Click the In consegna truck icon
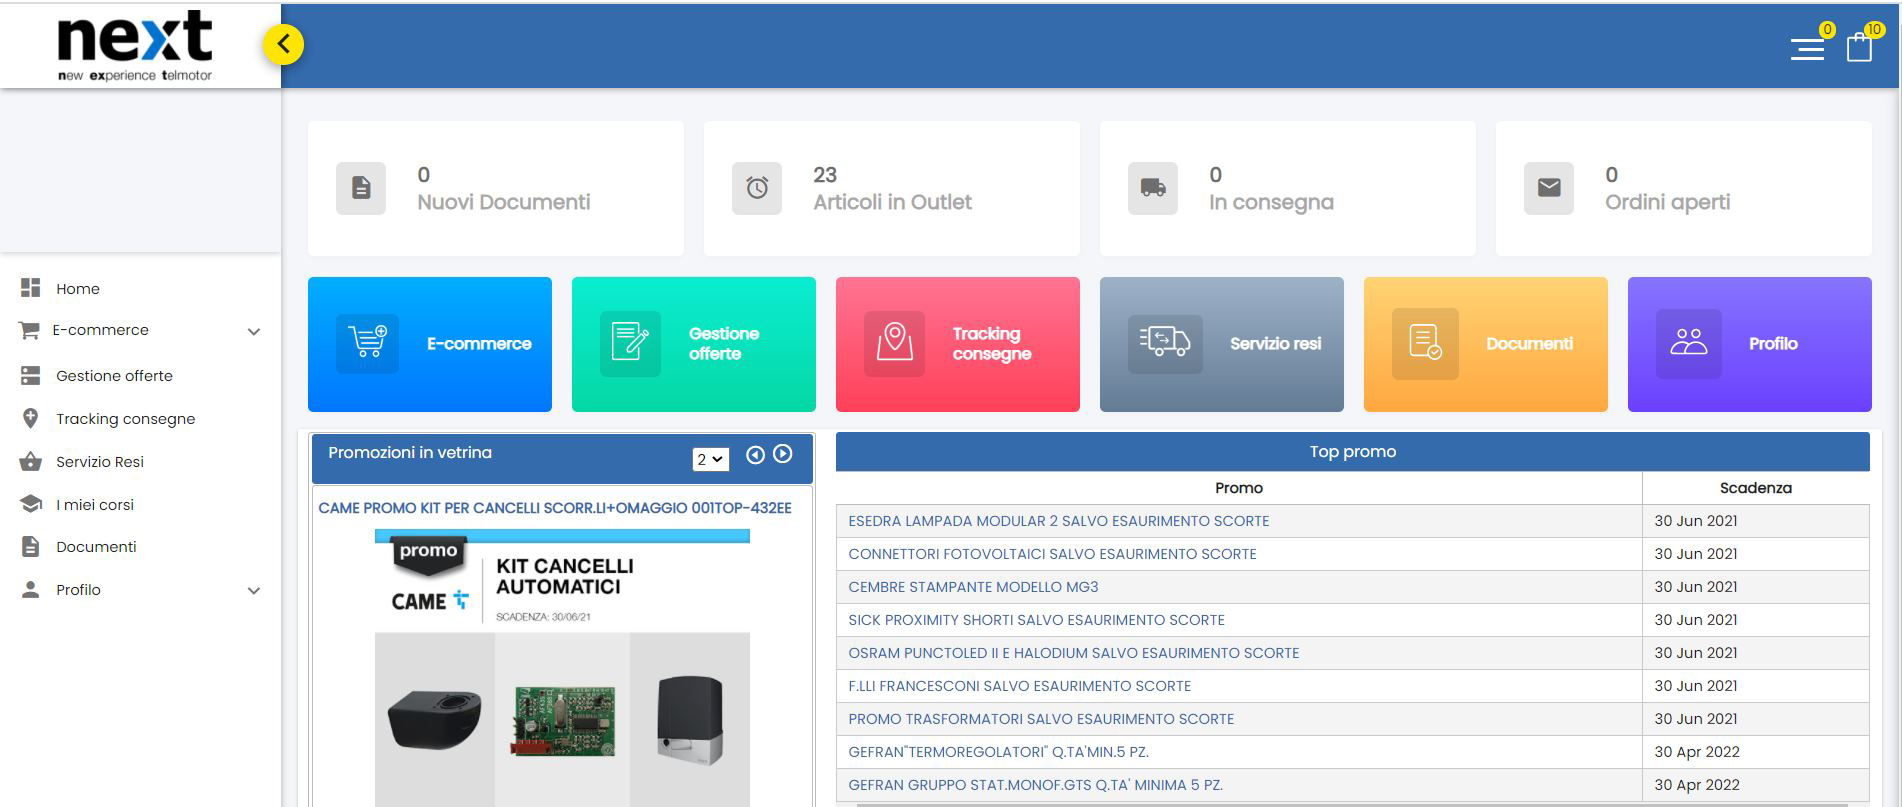Image resolution: width=1902 pixels, height=807 pixels. [x=1153, y=188]
